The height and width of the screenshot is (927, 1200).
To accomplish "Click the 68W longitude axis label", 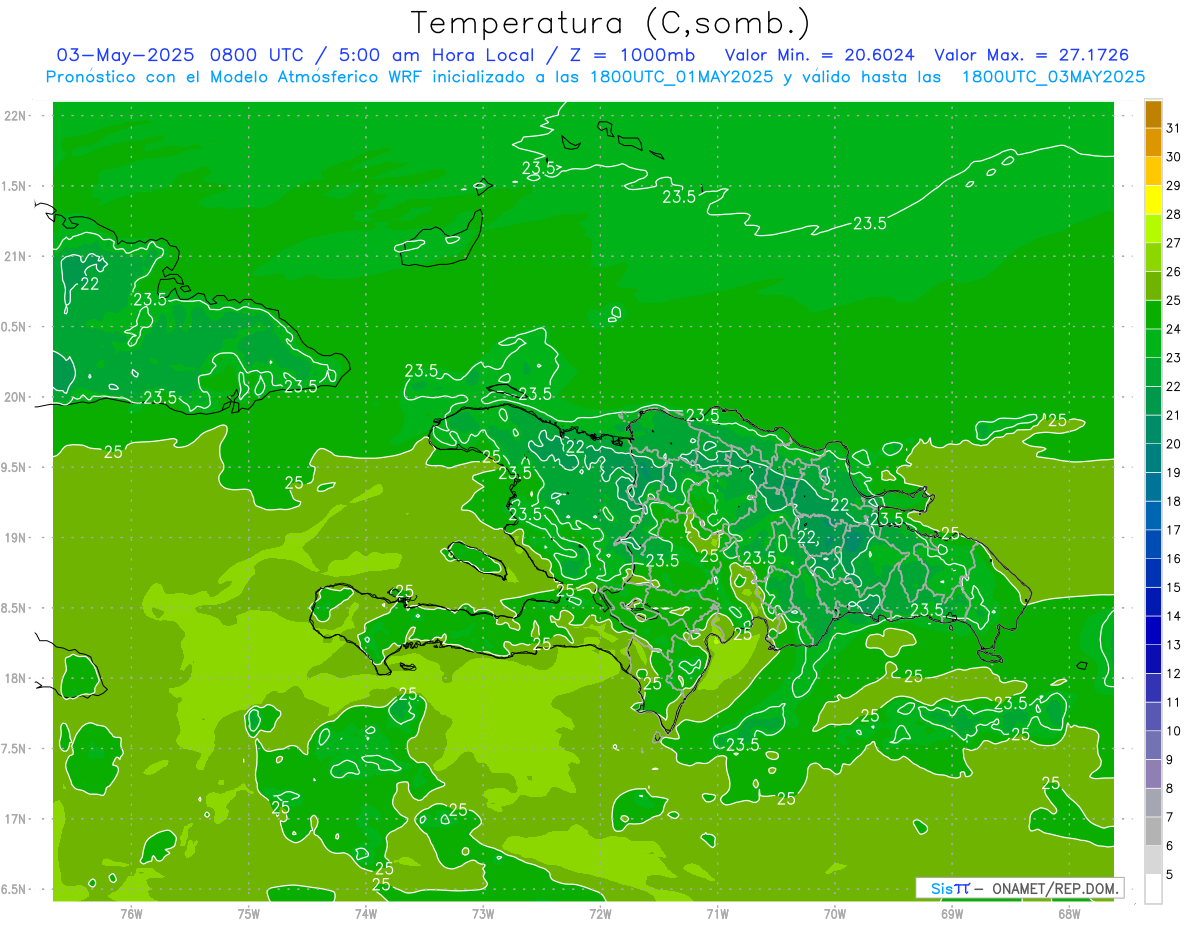I will click(x=1069, y=913).
